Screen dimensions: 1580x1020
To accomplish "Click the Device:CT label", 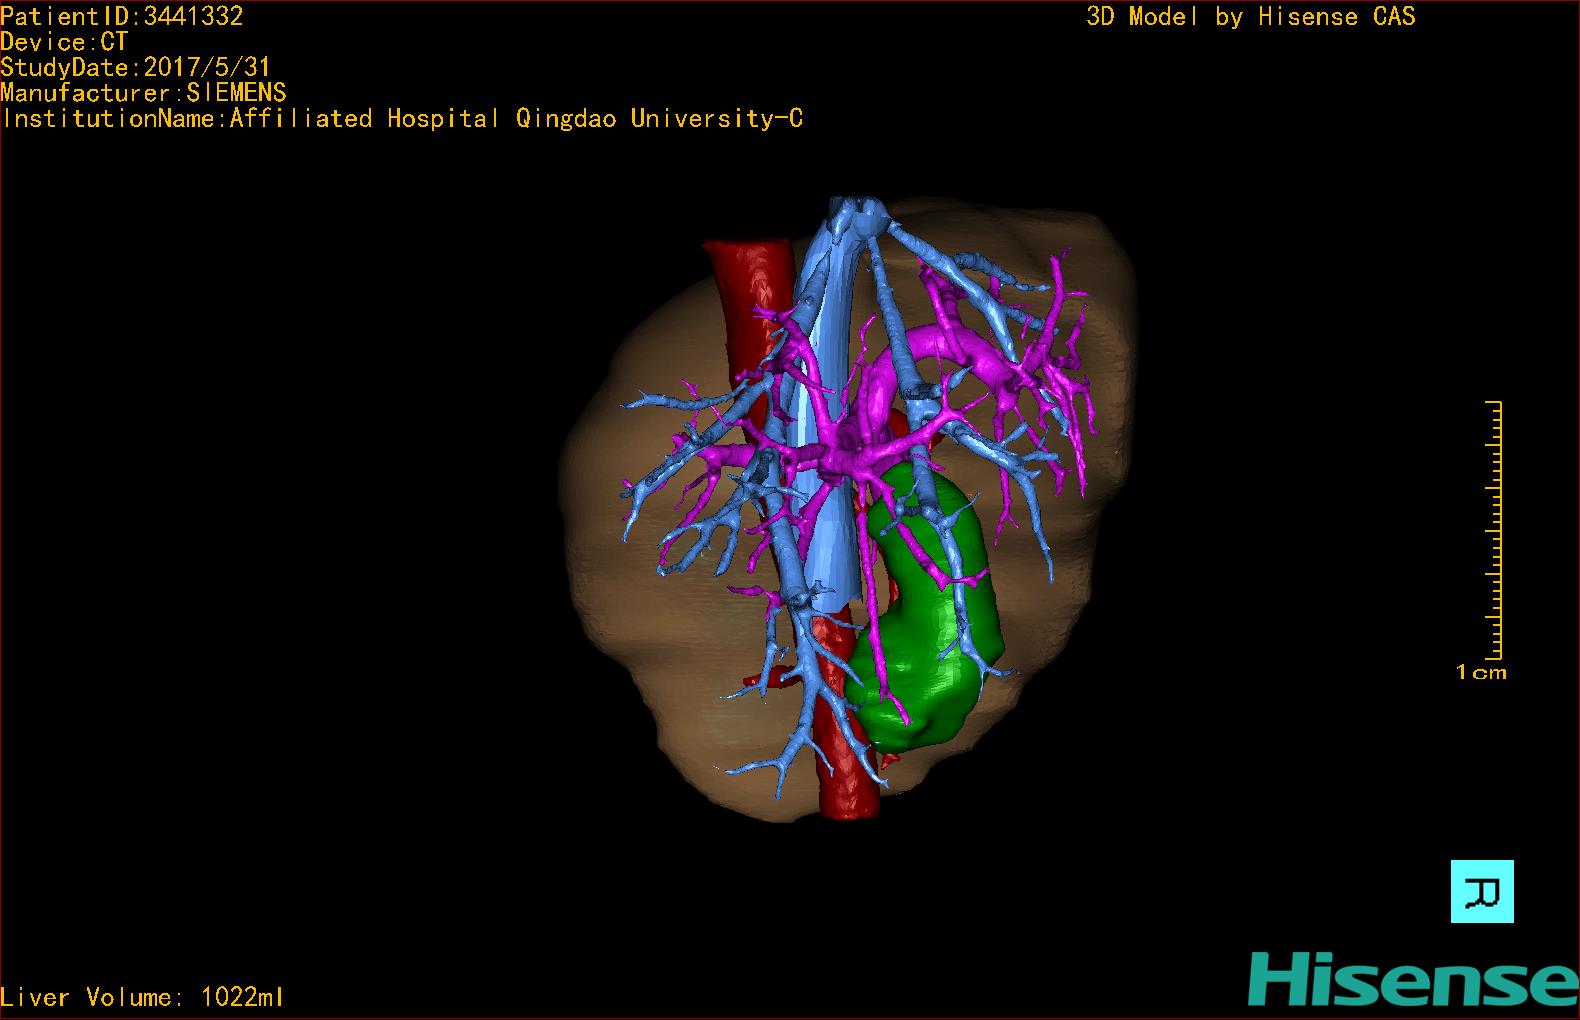I will [64, 42].
